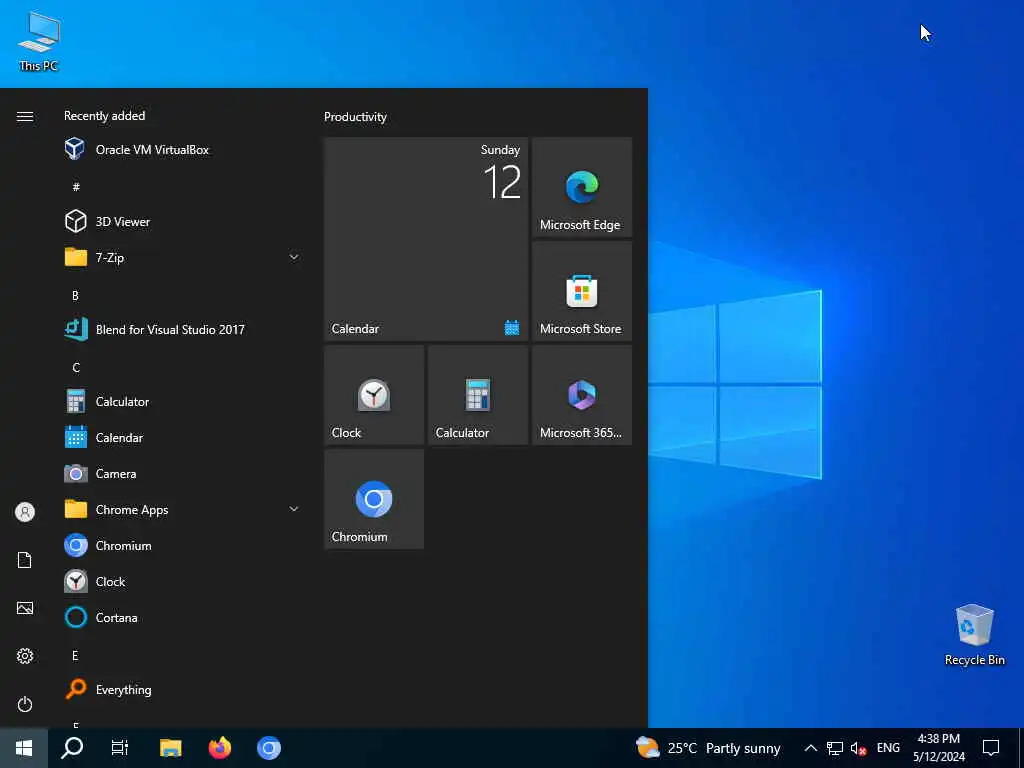Open the Chromium tile

[x=374, y=499]
